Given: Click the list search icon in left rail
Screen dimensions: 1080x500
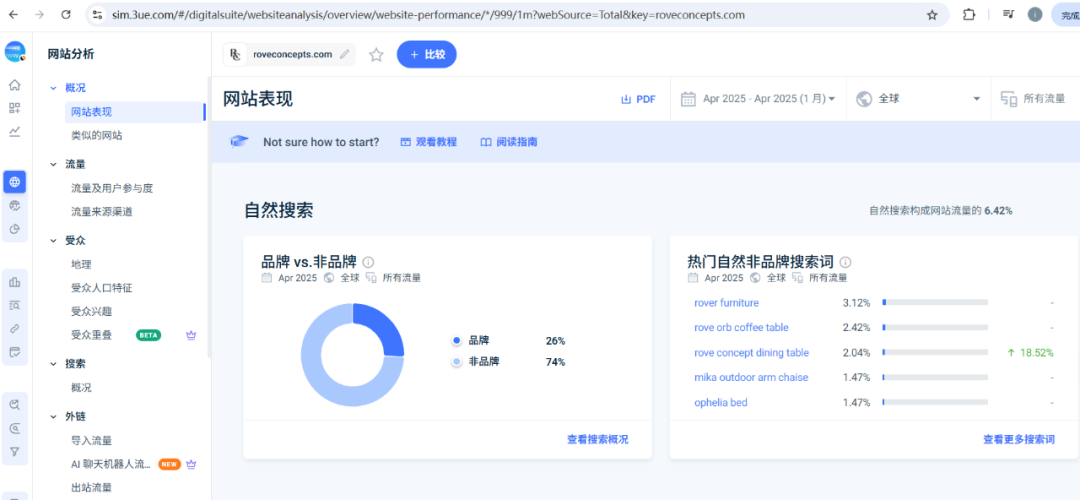Looking at the screenshot, I should point(14,305).
